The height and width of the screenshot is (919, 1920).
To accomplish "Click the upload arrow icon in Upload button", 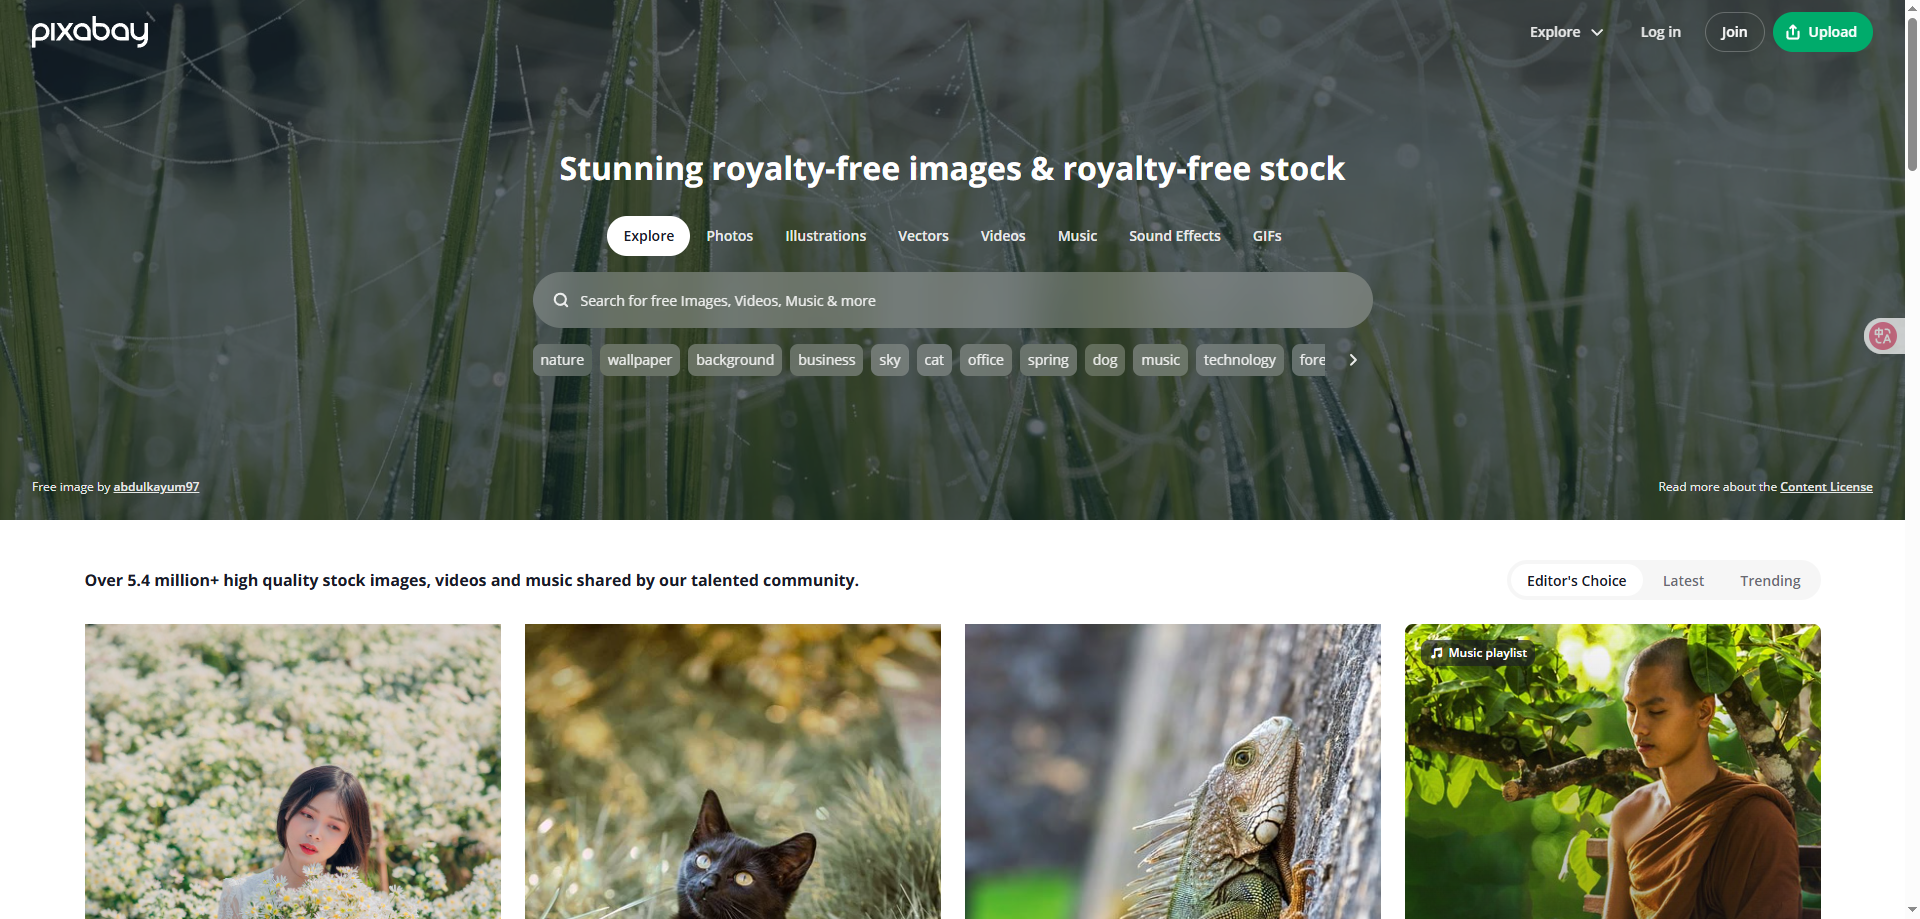I will point(1793,32).
